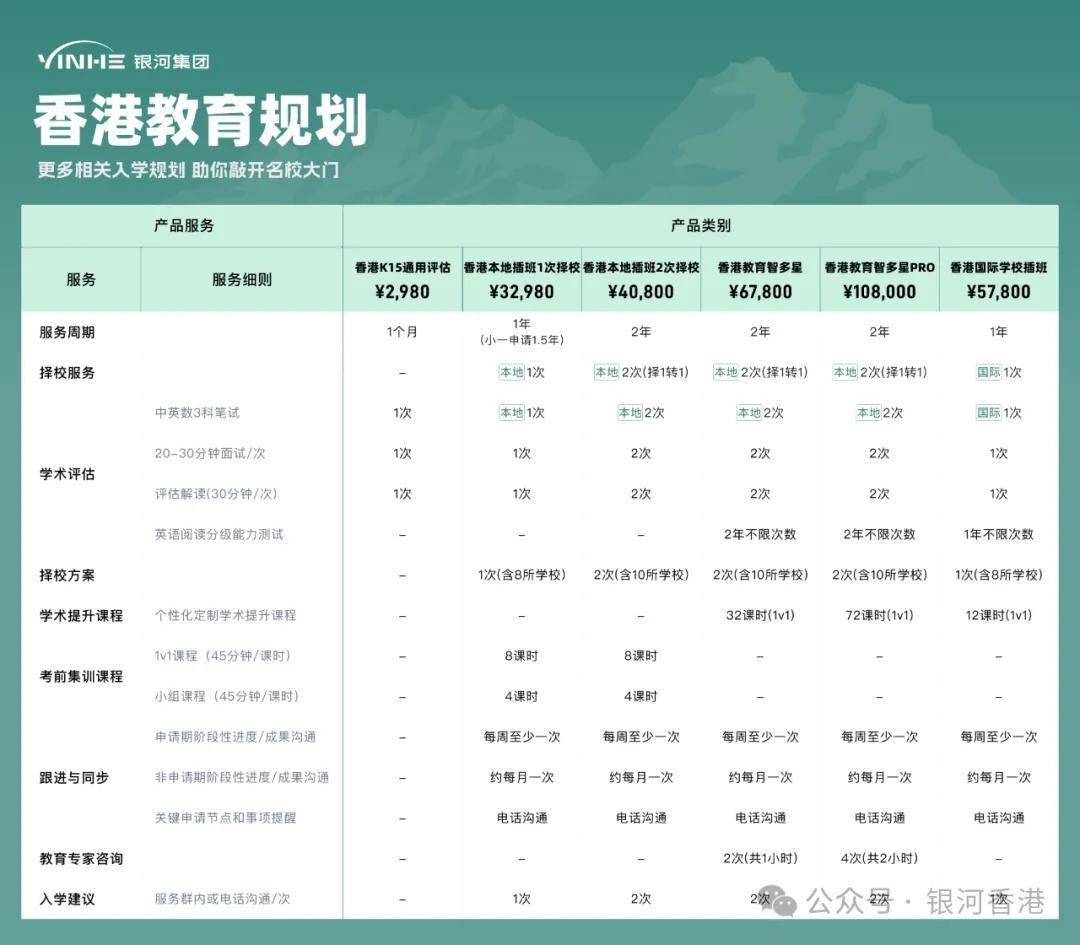Click 8课时 under the ¥32,980 column
The width and height of the screenshot is (1080, 945).
521,656
